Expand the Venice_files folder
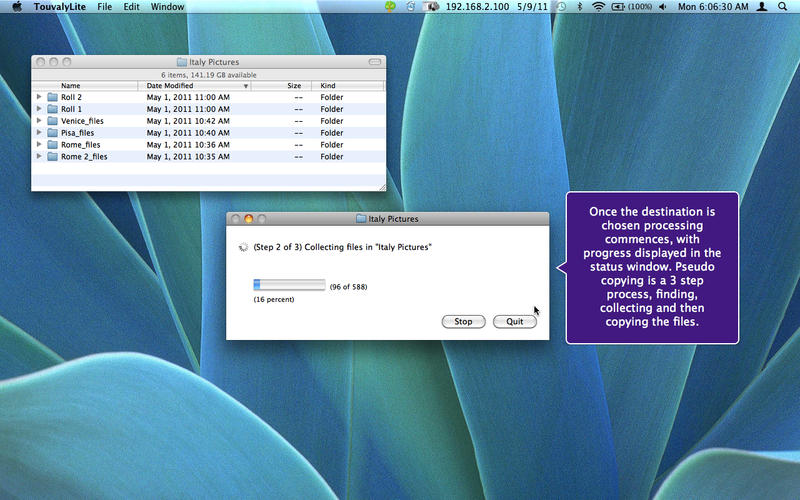This screenshot has height=500, width=800. tap(39, 120)
